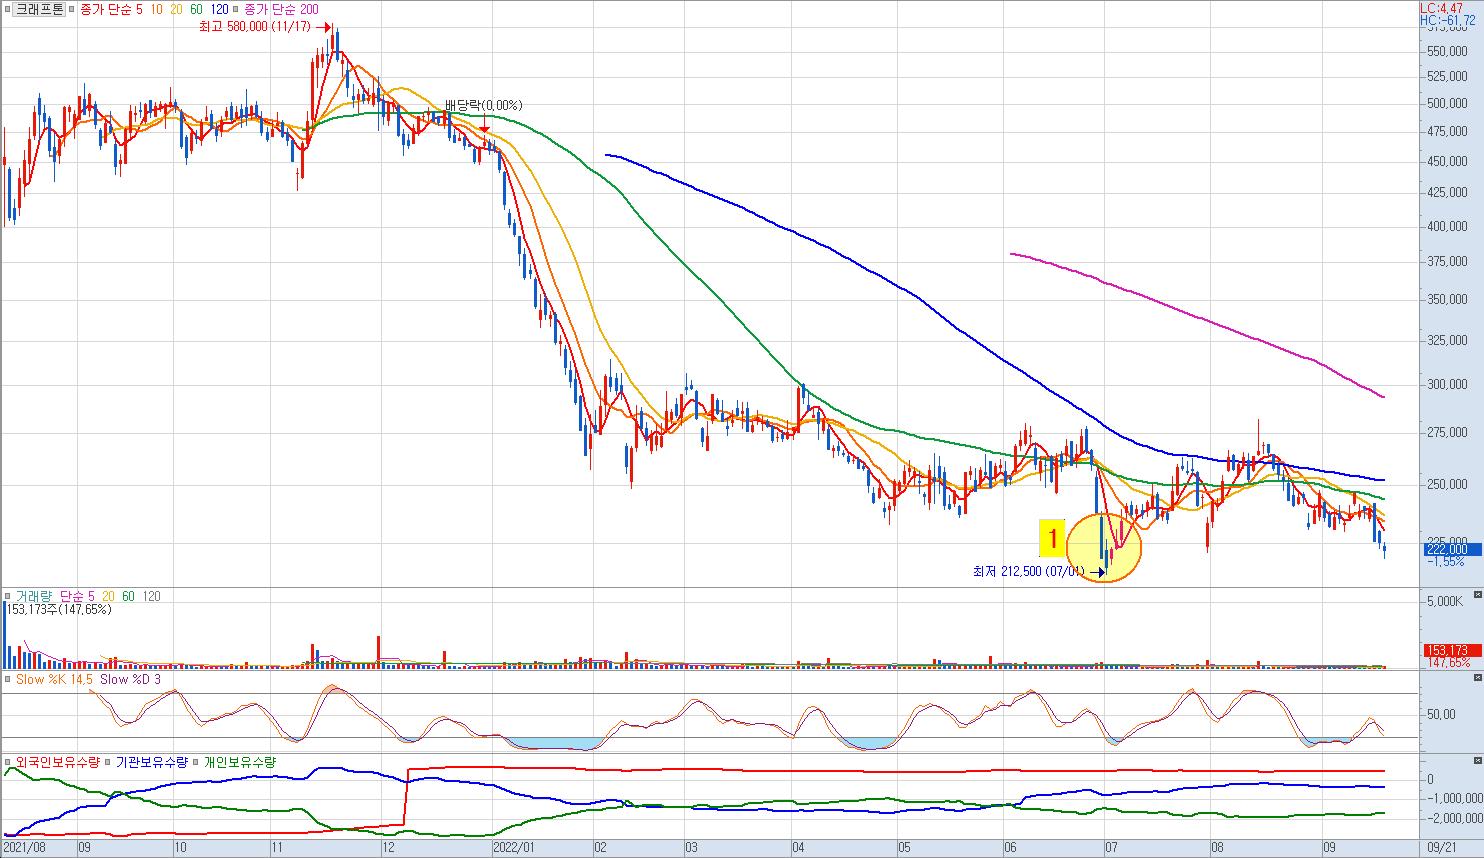Image resolution: width=1484 pixels, height=858 pixels.
Task: Click the 250,000 price axis value
Action: pos(1449,484)
